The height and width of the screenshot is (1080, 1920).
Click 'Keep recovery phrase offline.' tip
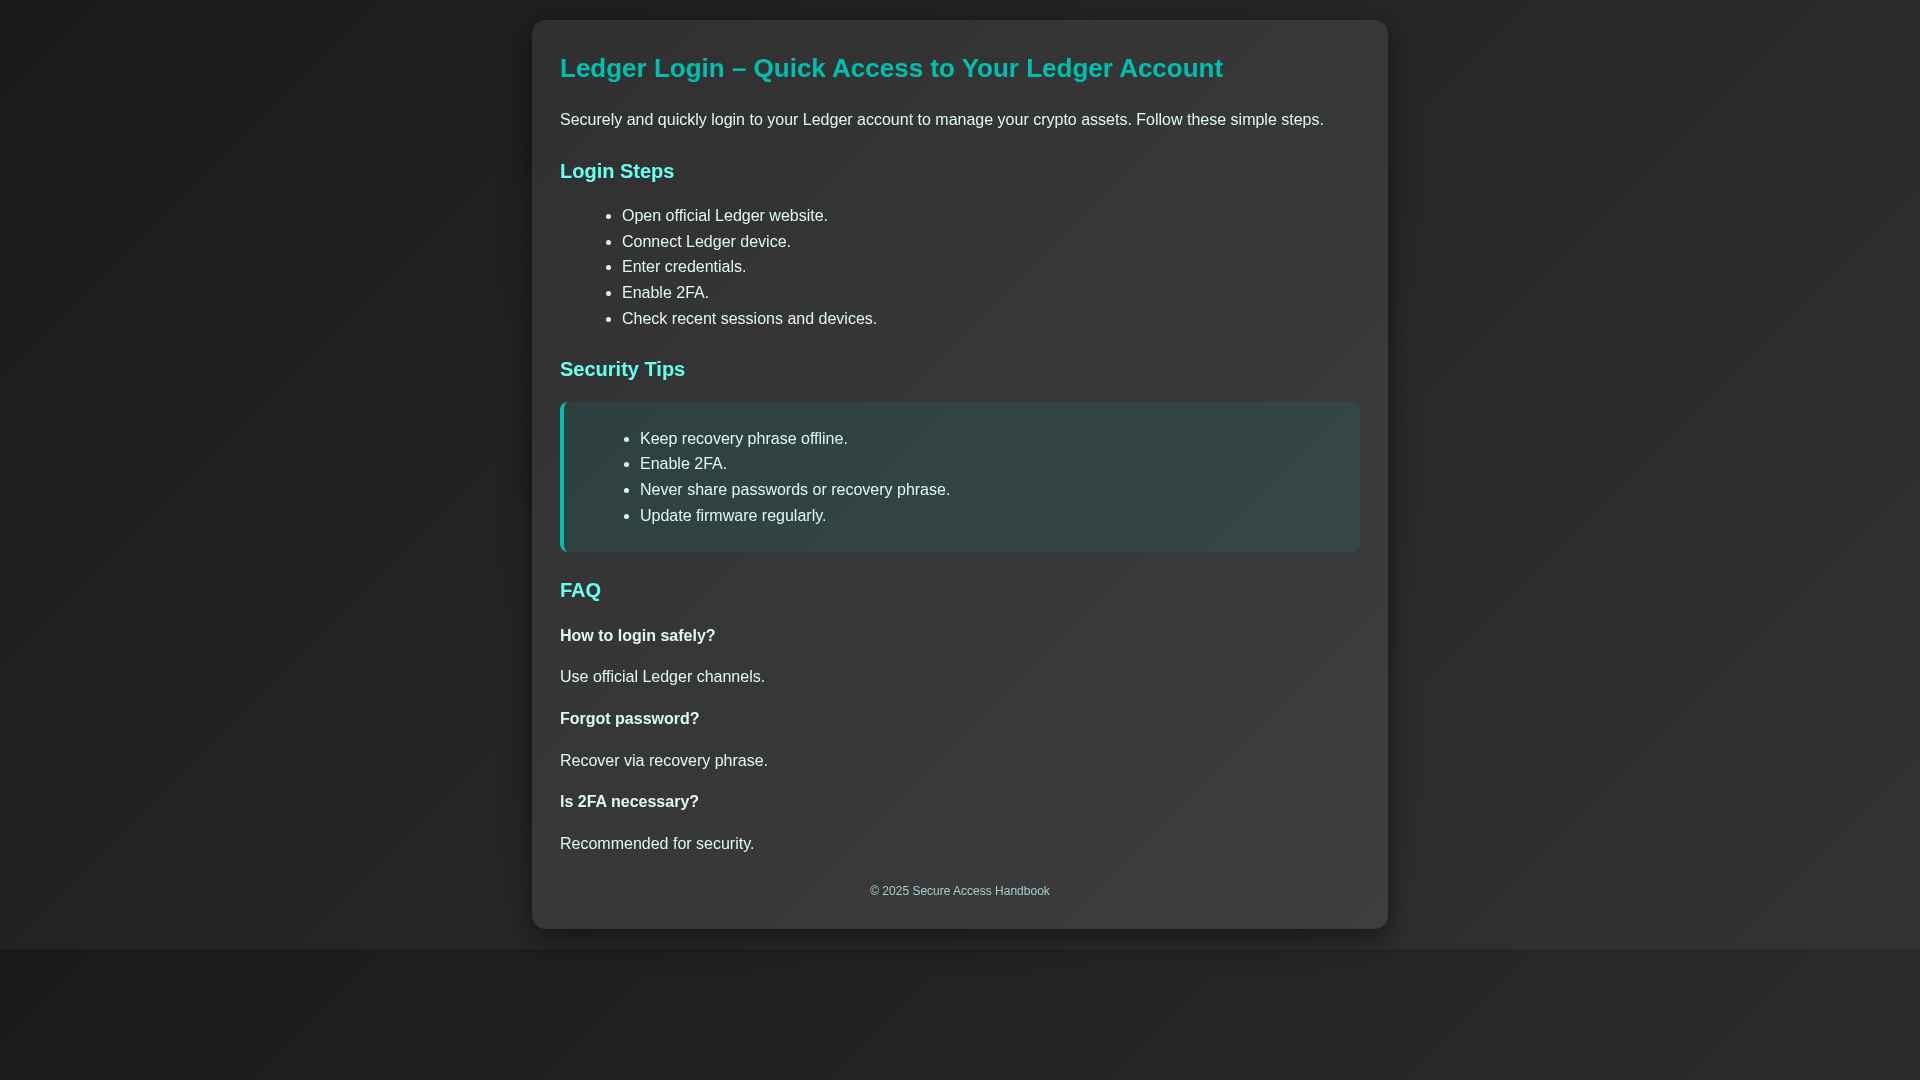coord(743,439)
